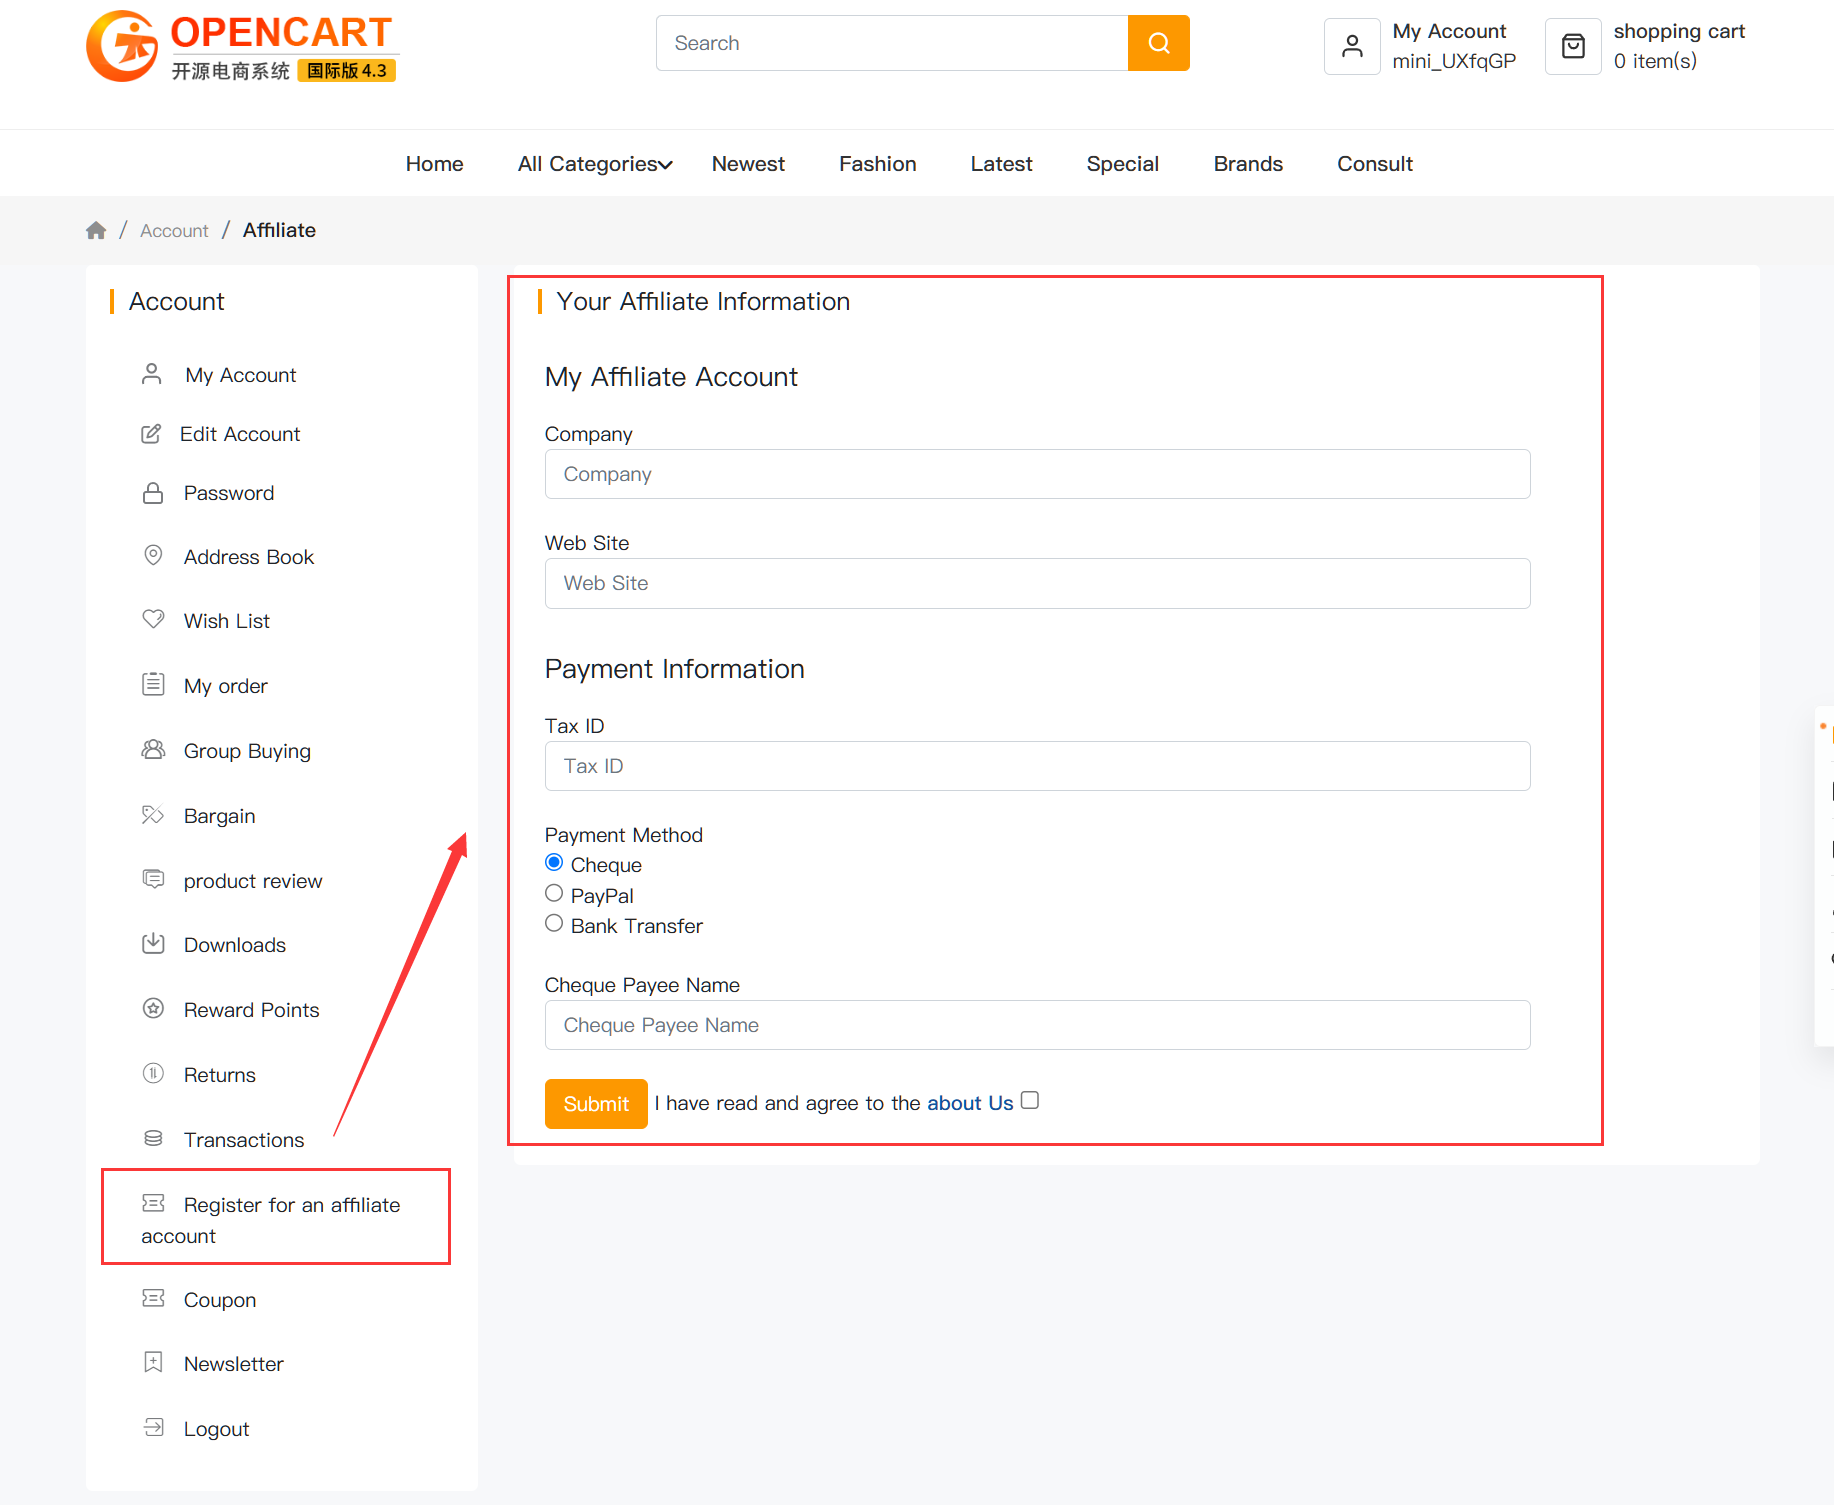Open the about Us link
The image size is (1834, 1505).
[969, 1103]
